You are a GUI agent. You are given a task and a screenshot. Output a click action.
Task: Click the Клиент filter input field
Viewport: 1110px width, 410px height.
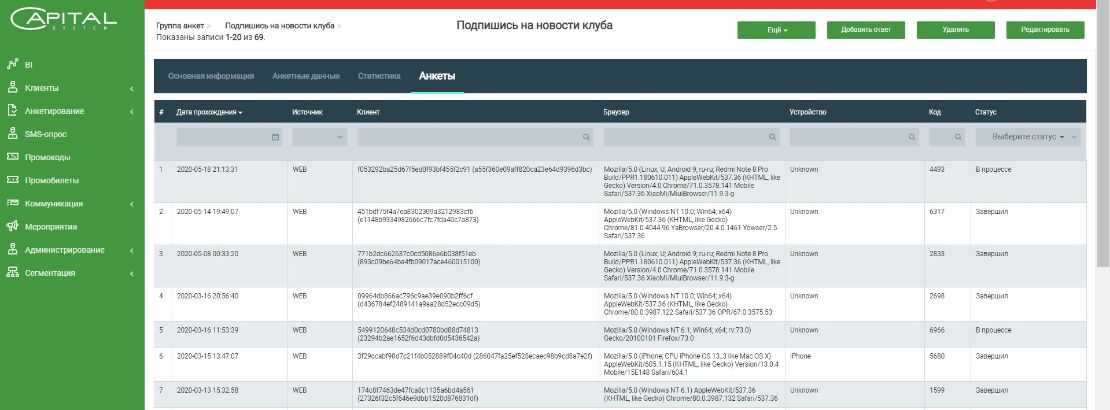[x=474, y=137]
